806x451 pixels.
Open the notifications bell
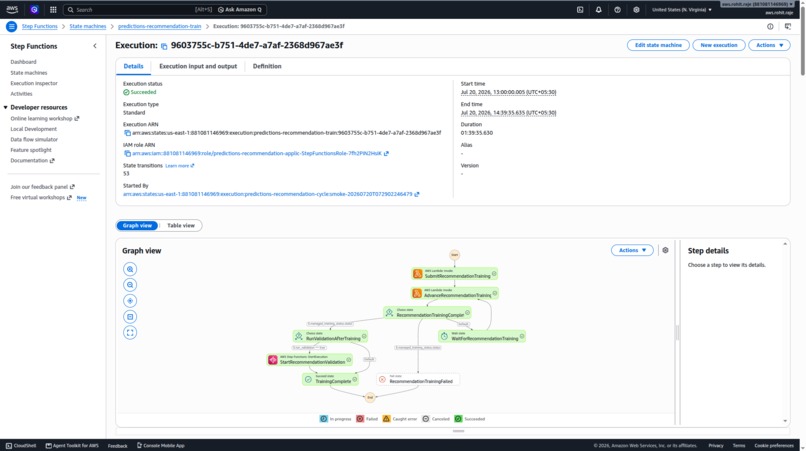[x=598, y=9]
